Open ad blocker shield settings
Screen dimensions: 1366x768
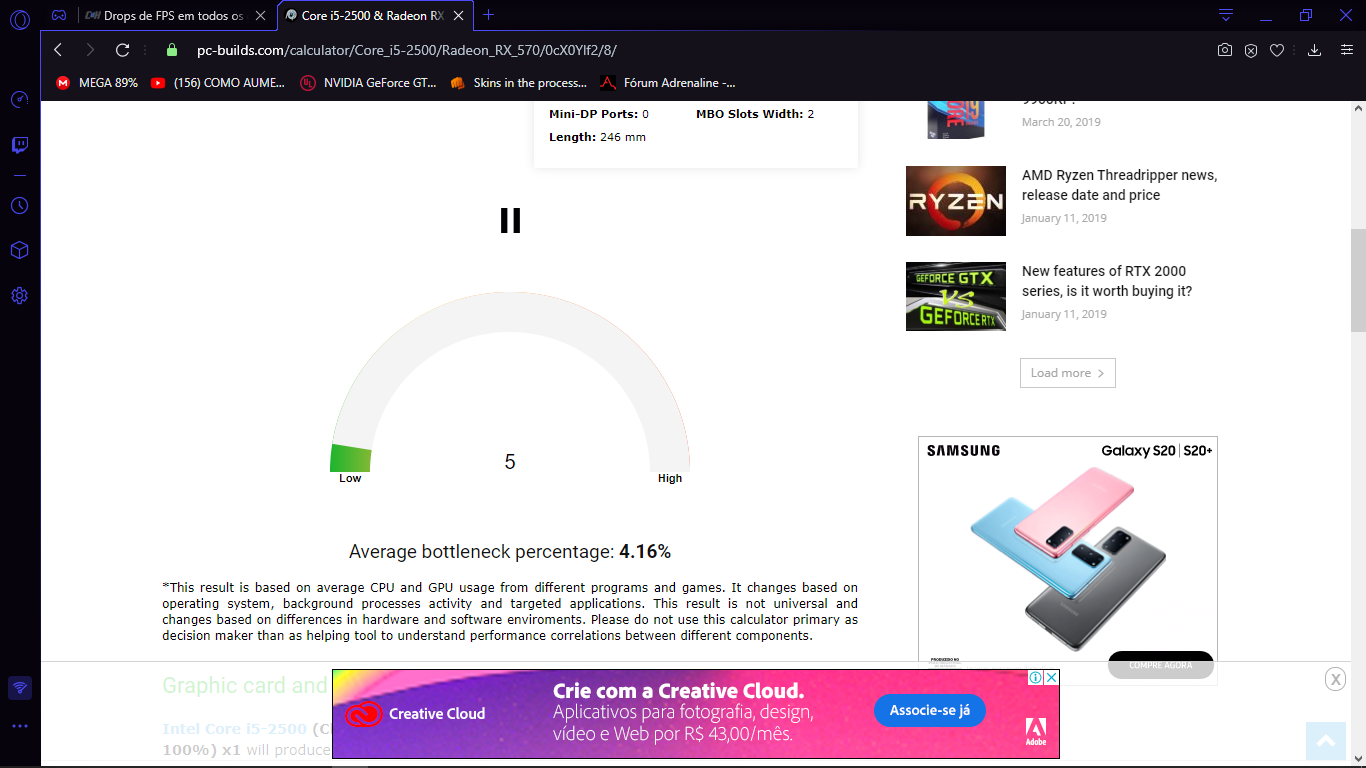pos(1251,50)
